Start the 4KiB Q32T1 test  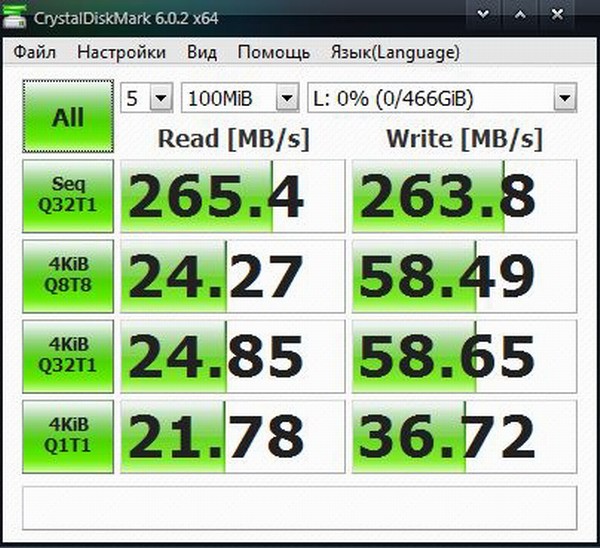[x=67, y=354]
